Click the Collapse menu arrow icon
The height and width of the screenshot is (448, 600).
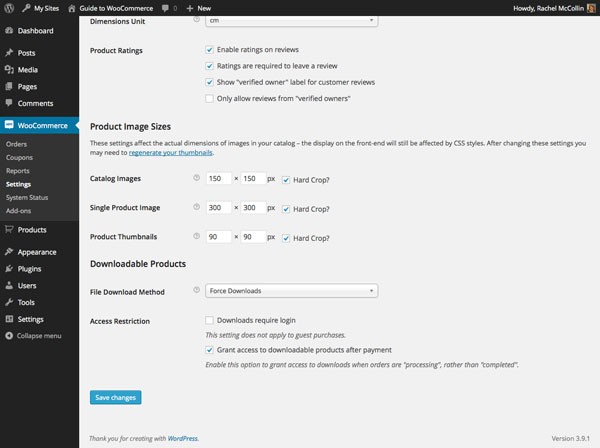(x=9, y=336)
